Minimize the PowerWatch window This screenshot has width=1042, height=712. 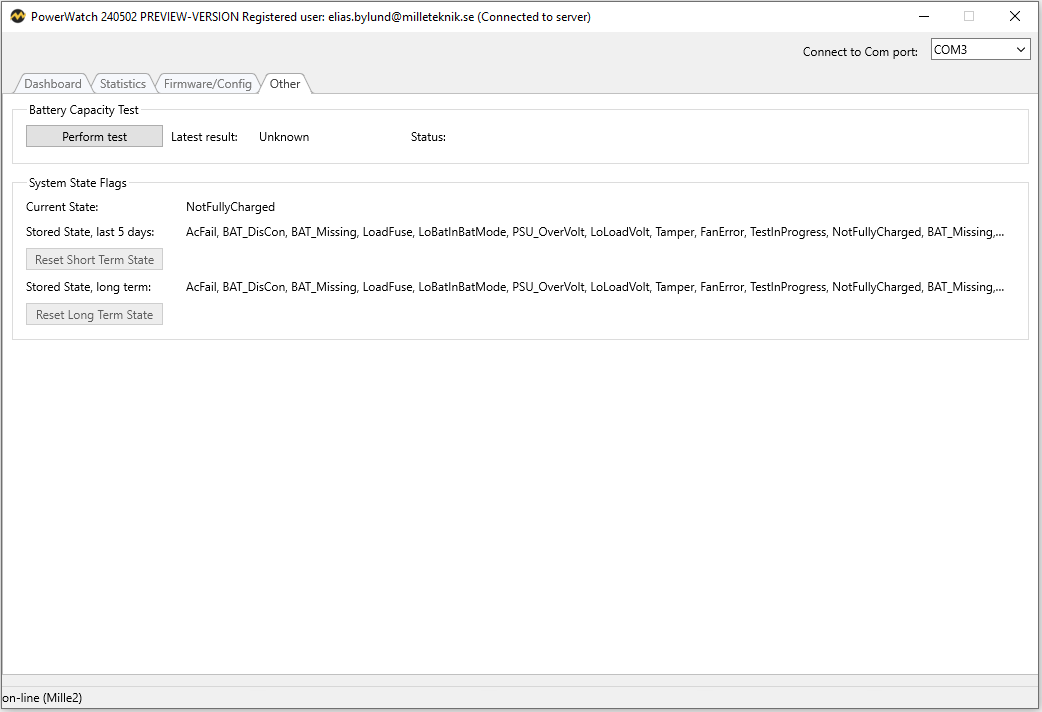tap(923, 16)
